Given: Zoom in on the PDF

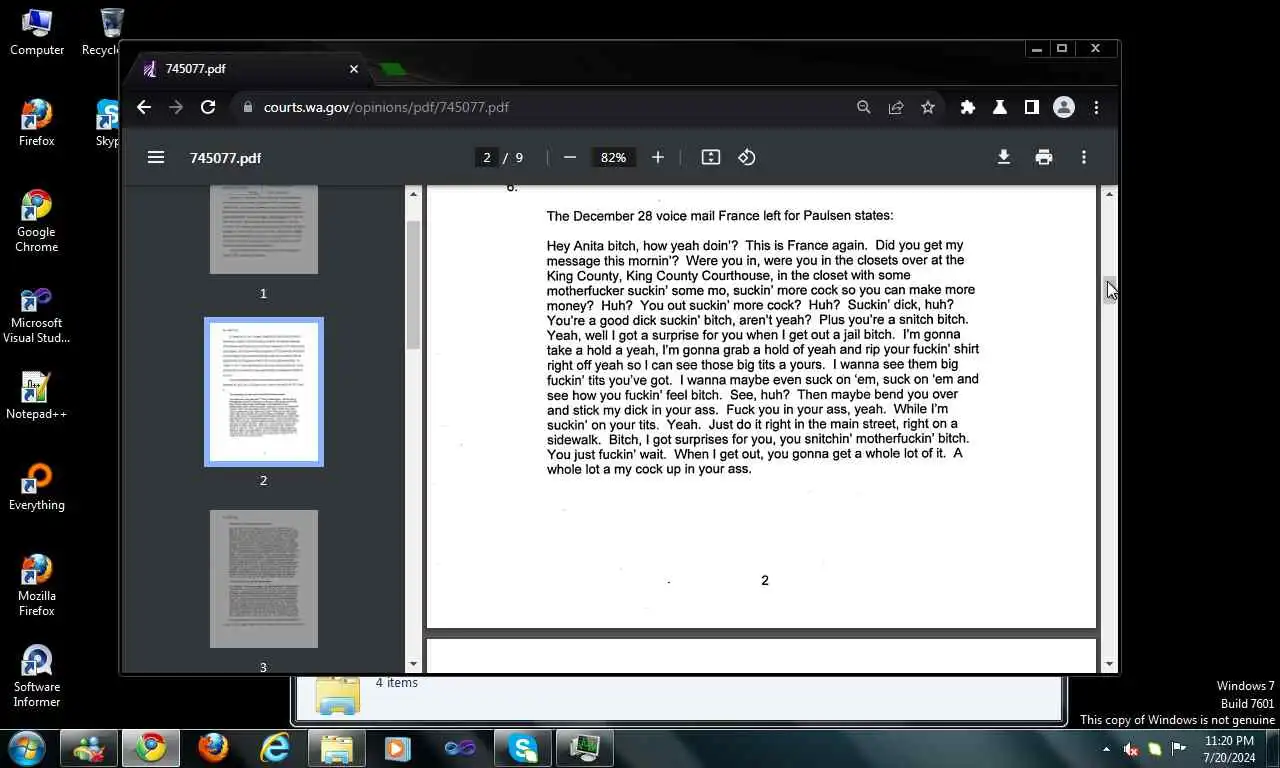Looking at the screenshot, I should 658,157.
